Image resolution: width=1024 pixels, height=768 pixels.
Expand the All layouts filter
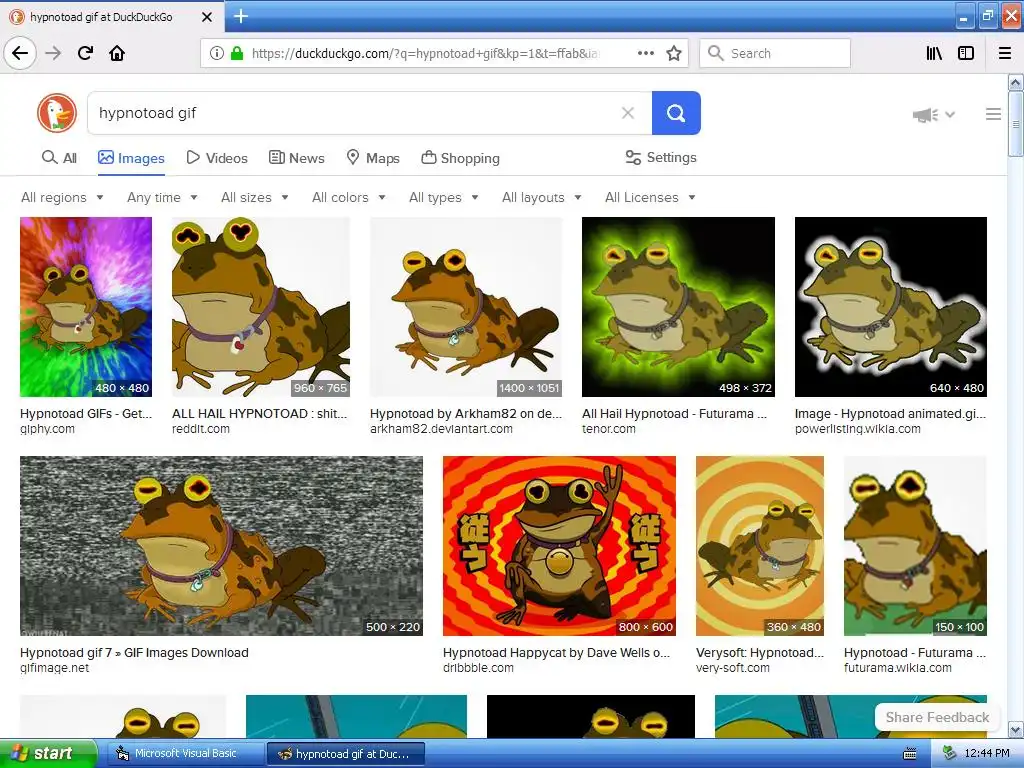point(541,197)
